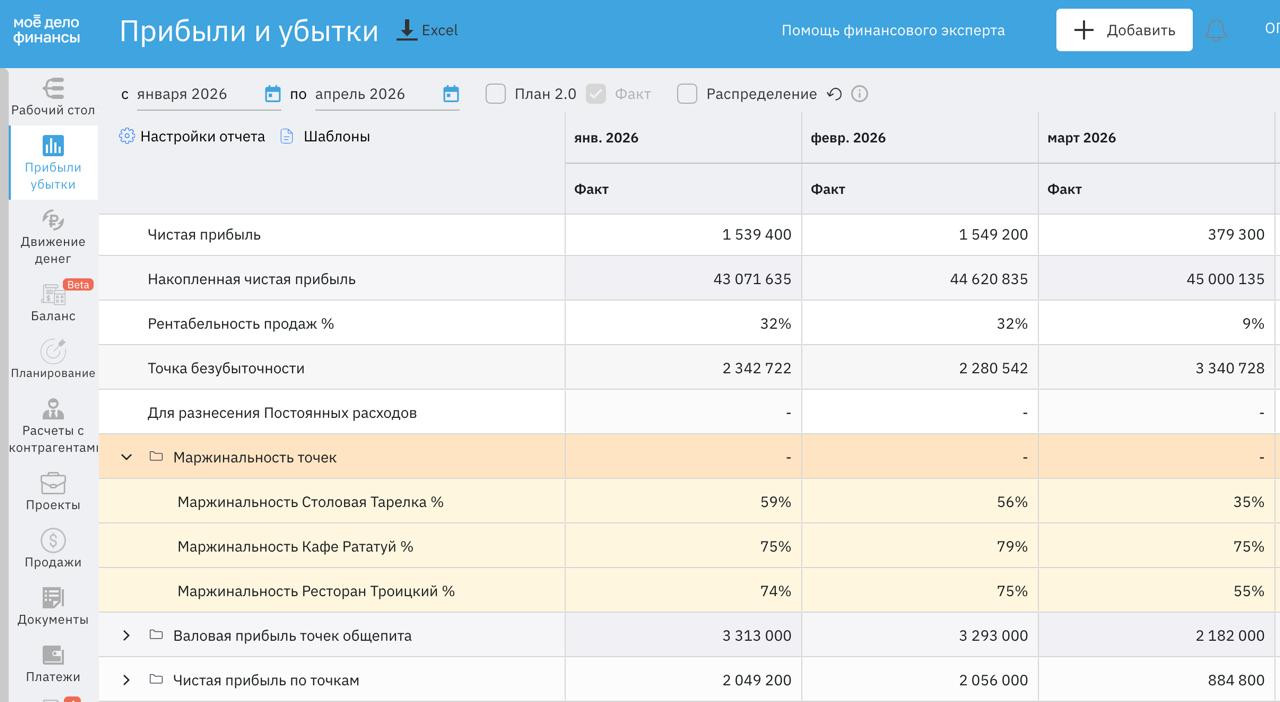Check the Распределение checkbox
The image size is (1280, 702).
[687, 94]
